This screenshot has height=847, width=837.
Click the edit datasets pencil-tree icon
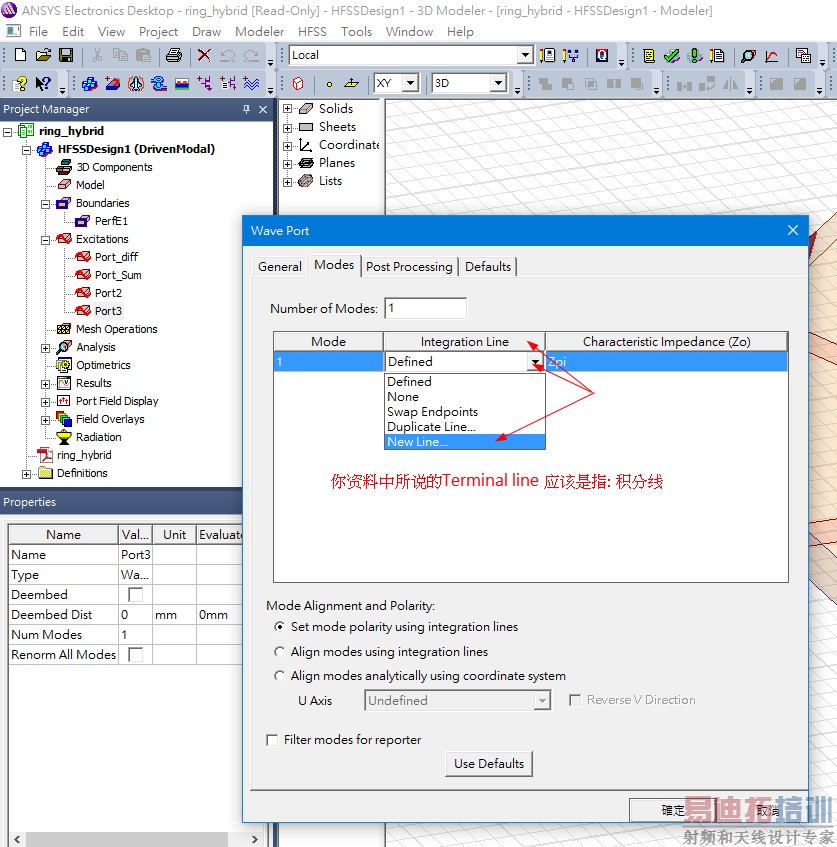(x=570, y=55)
